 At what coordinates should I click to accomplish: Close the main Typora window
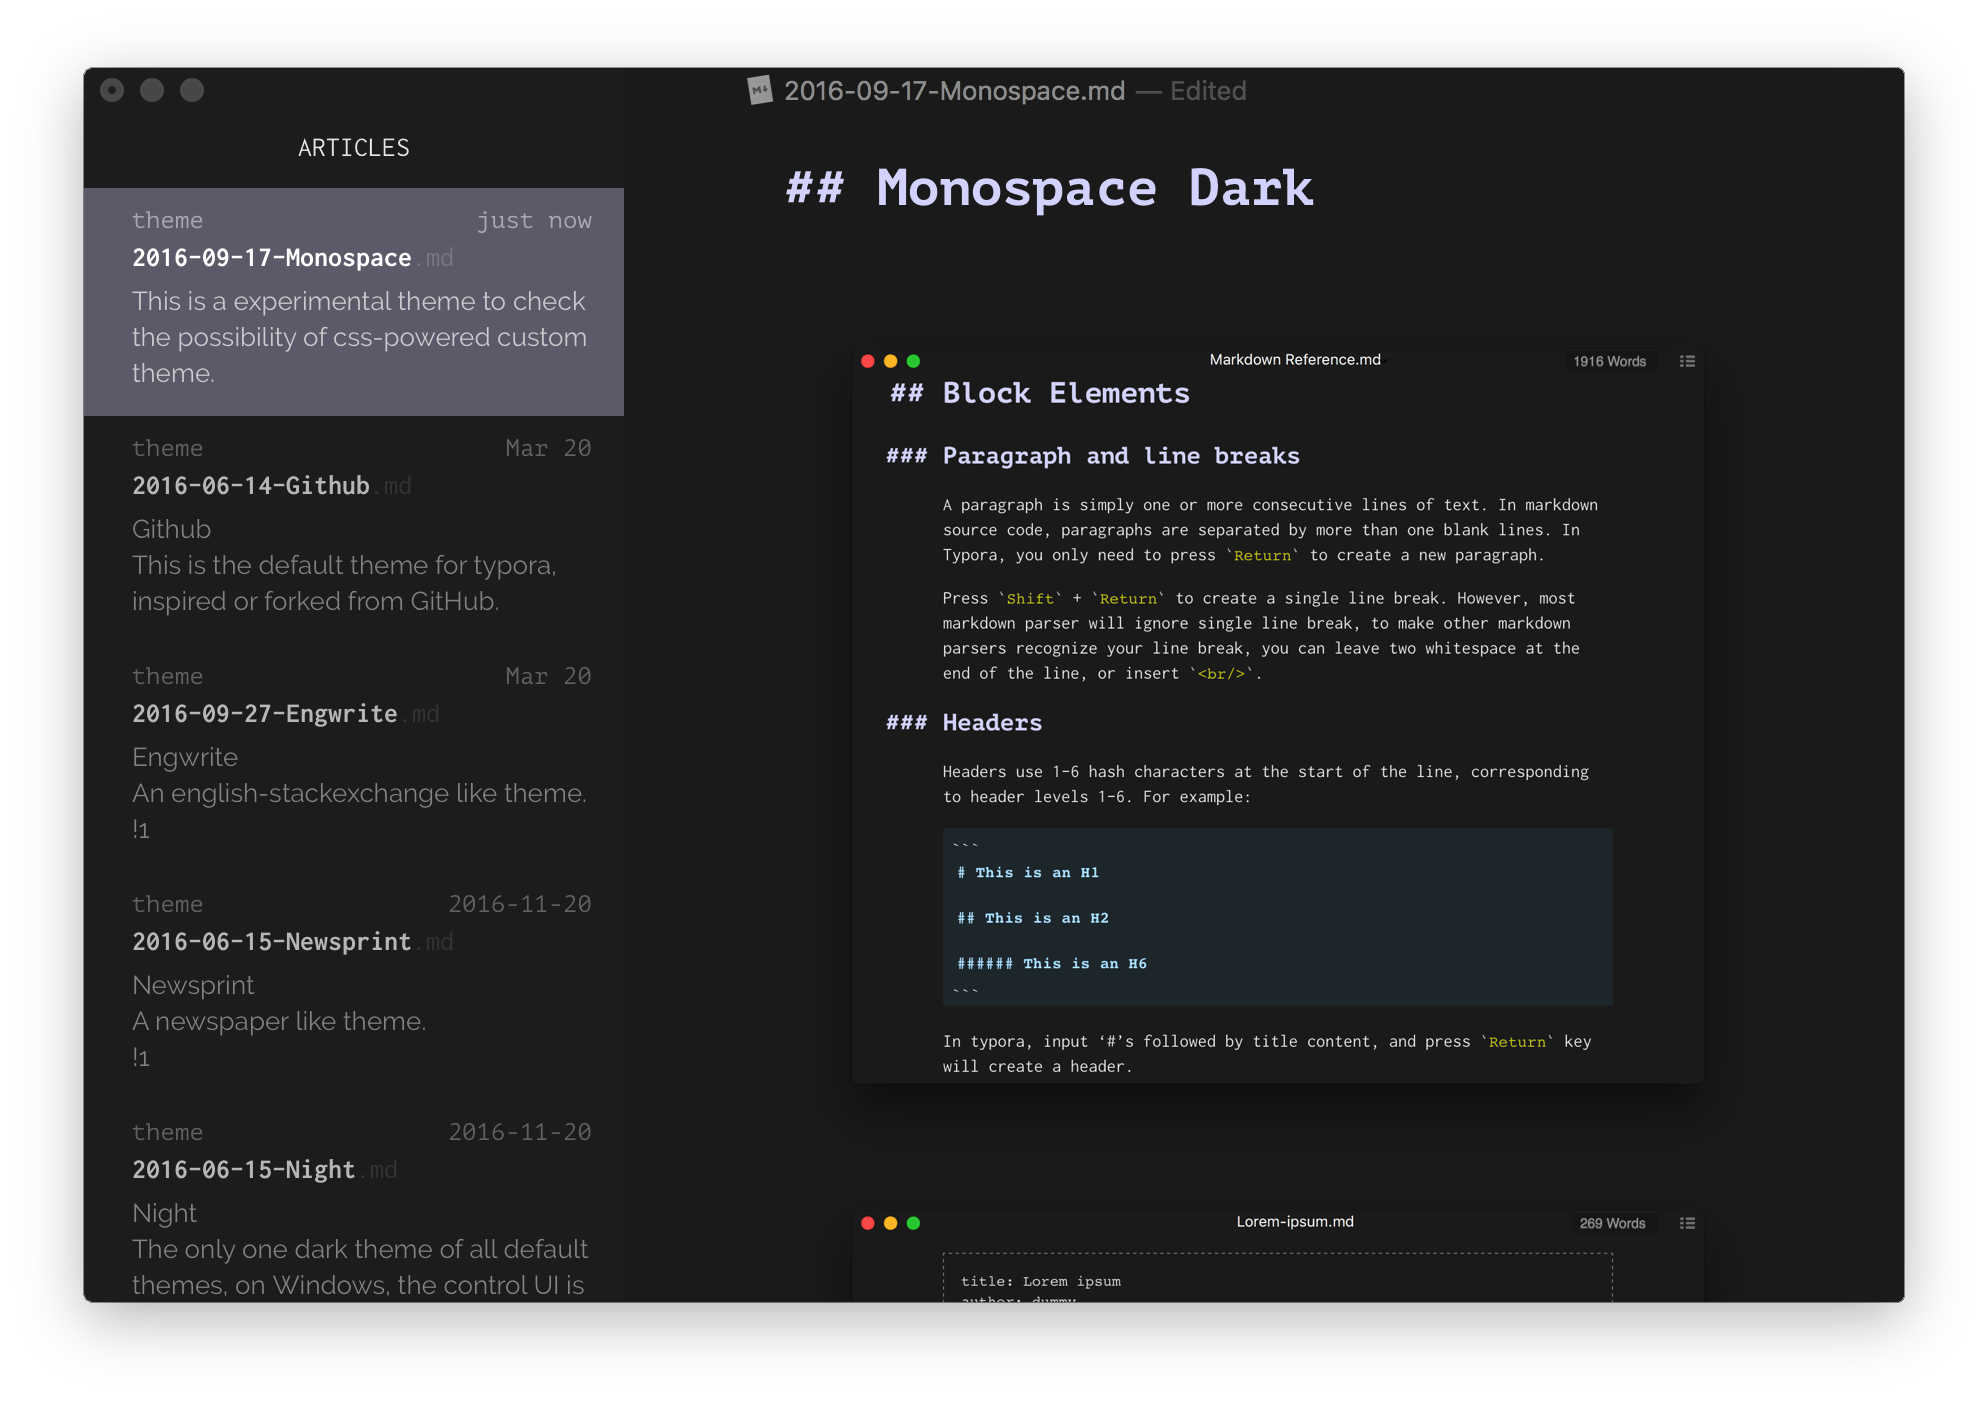(112, 90)
